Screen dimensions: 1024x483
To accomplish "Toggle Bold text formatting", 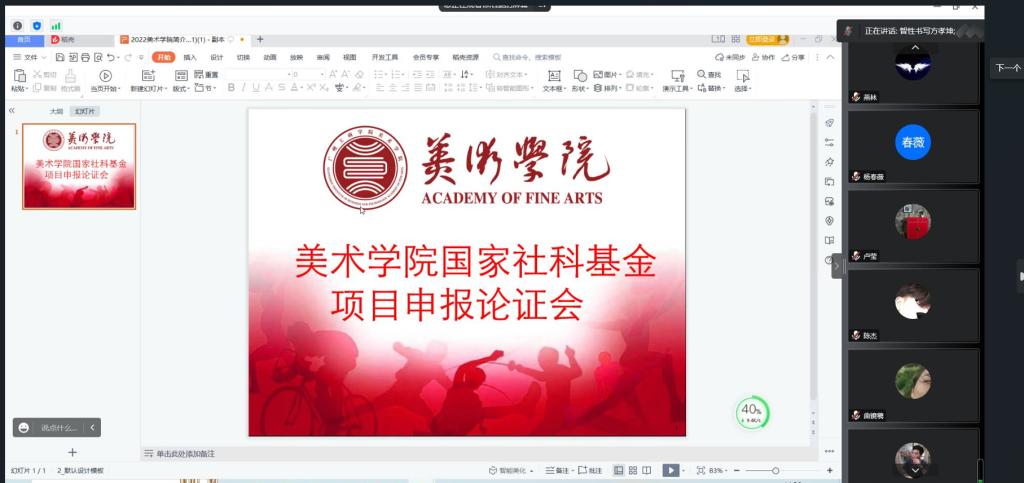I will tap(230, 88).
